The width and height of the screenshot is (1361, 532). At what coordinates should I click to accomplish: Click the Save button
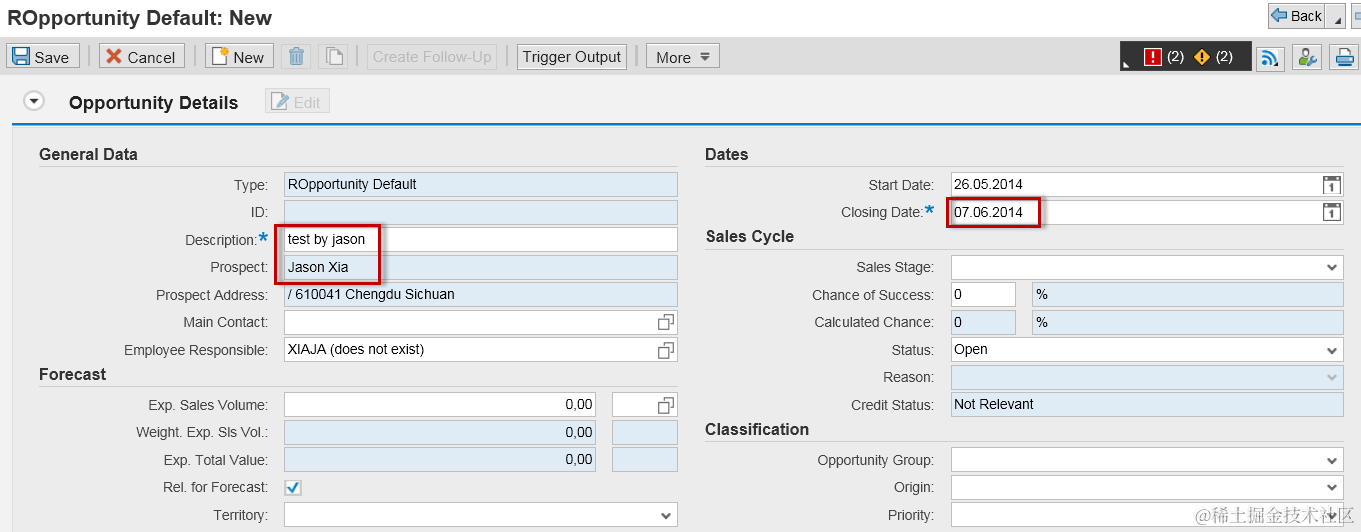tap(40, 57)
